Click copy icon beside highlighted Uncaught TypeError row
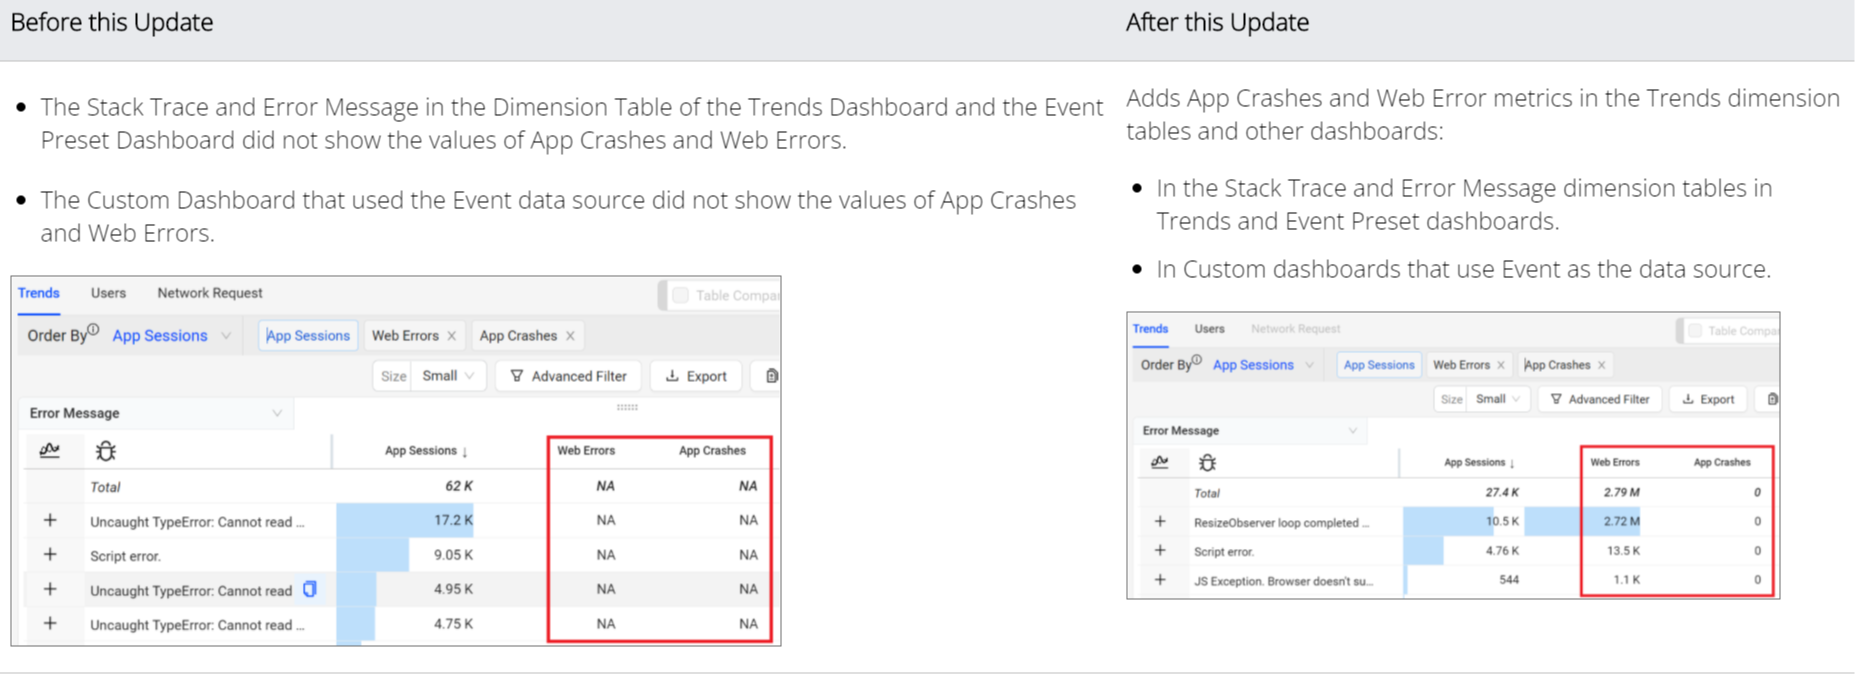Image resolution: width=1856 pixels, height=680 pixels. [310, 589]
